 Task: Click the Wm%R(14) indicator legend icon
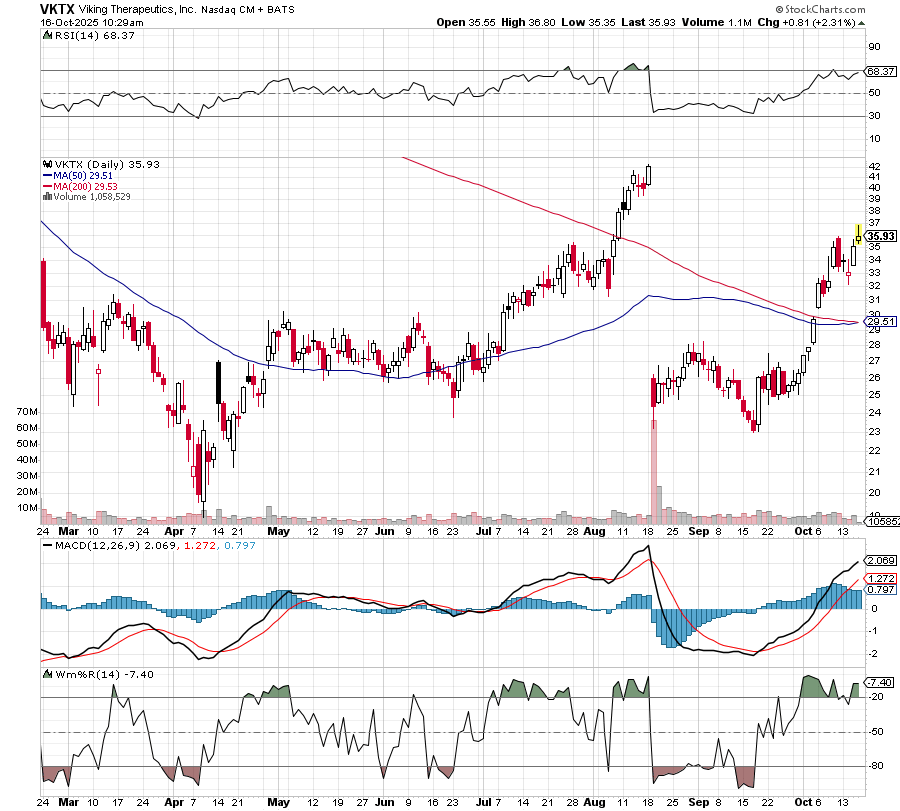tap(45, 674)
